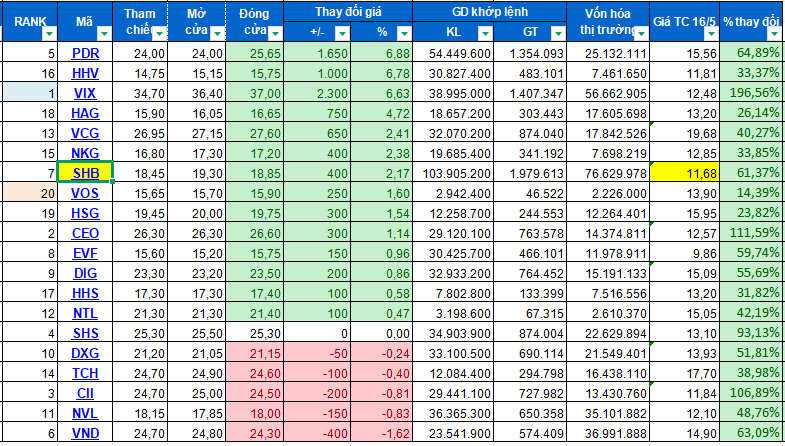
Task: Open the VOS ticker link
Action: coord(85,193)
